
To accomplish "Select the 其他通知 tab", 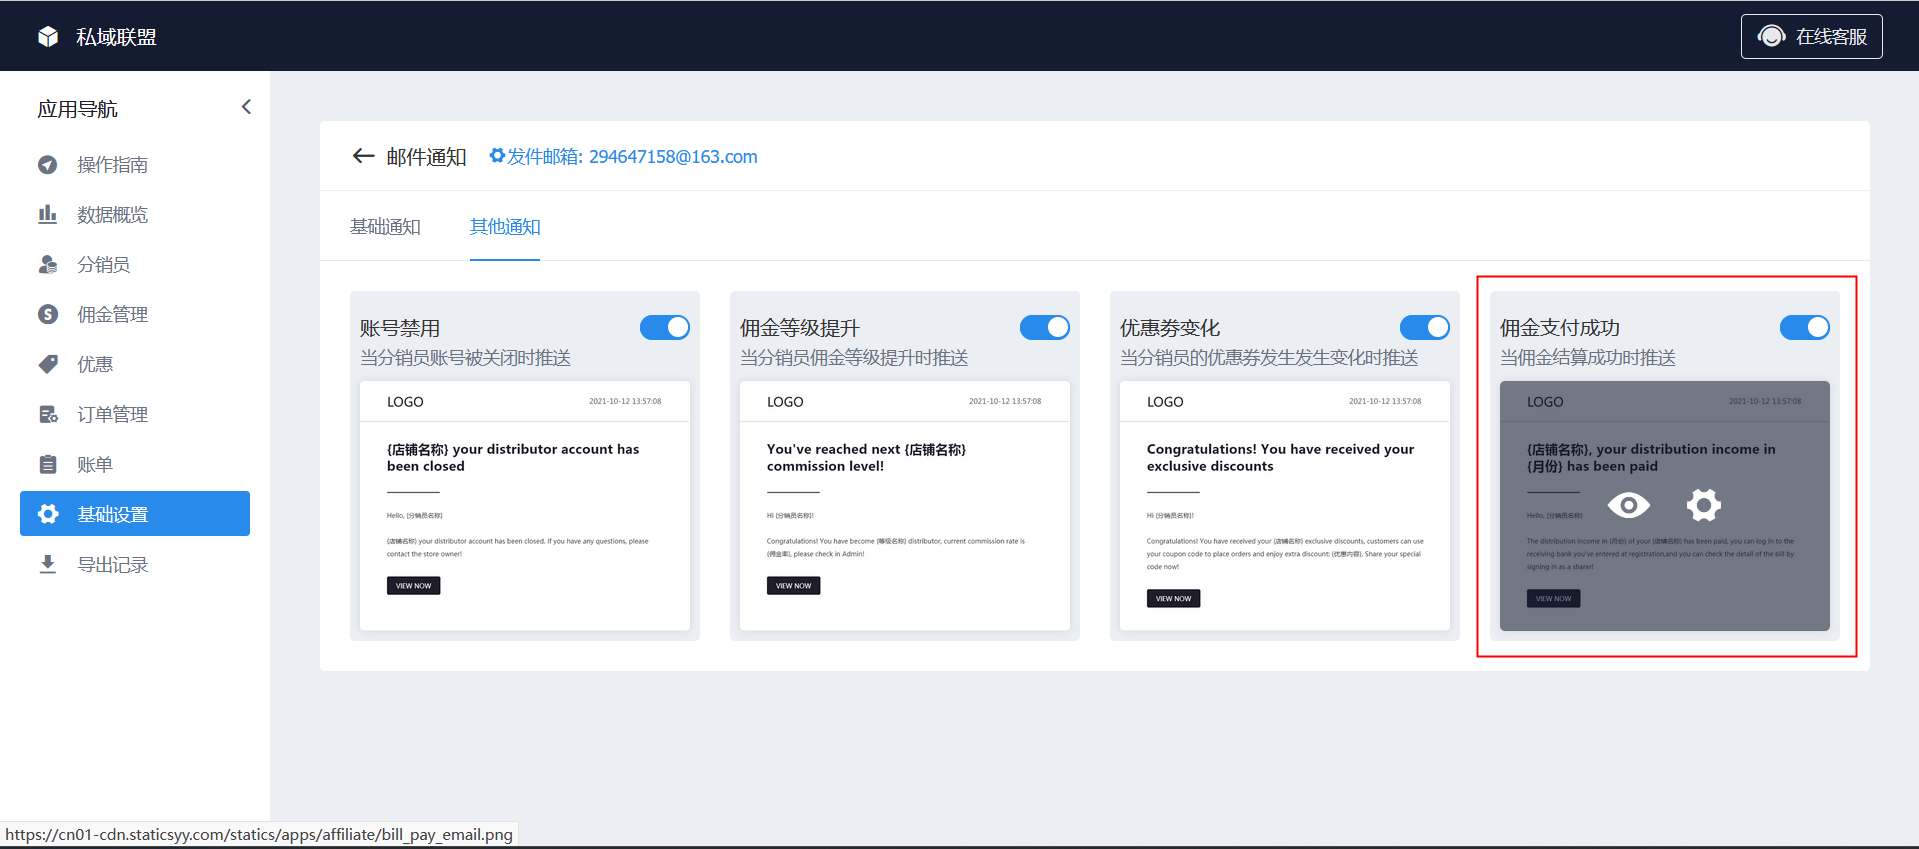I will [x=505, y=227].
